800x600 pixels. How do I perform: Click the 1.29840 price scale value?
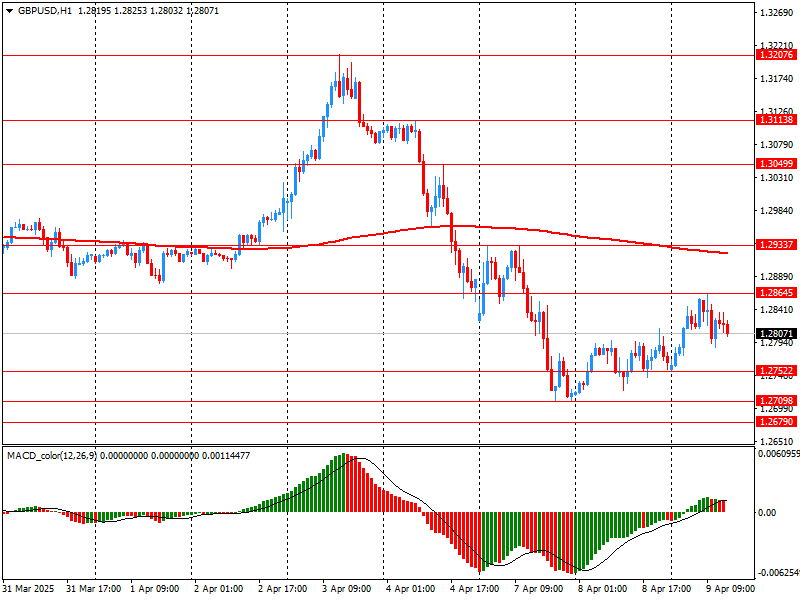[x=776, y=211]
